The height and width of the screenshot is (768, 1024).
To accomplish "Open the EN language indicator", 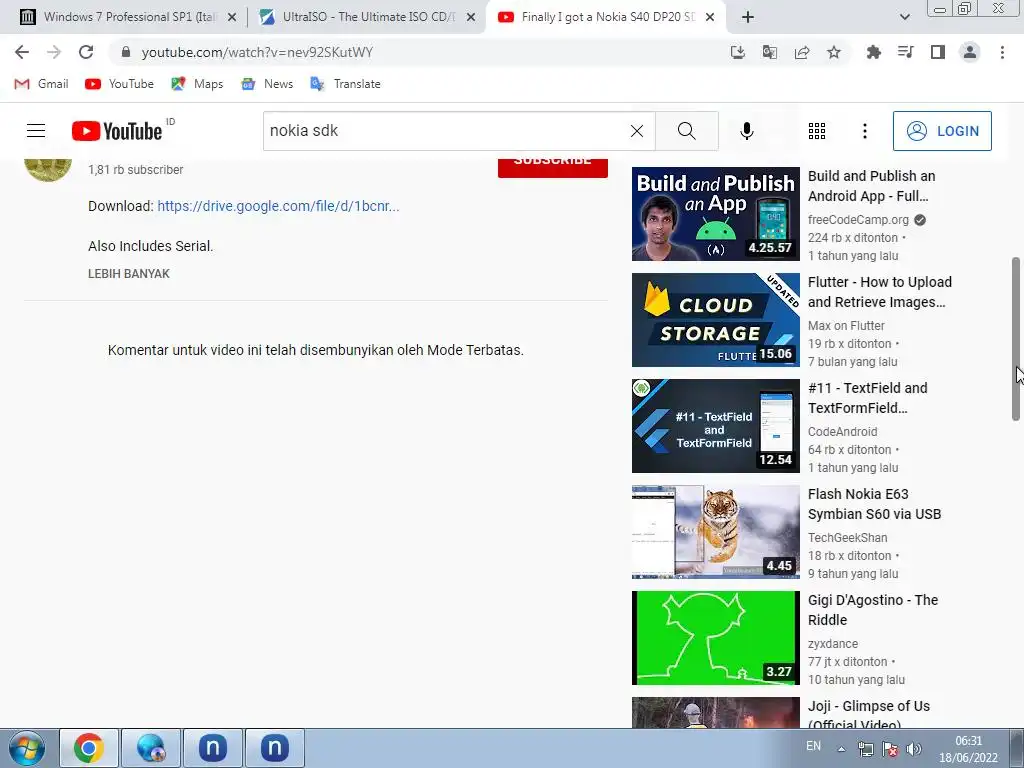I will (813, 746).
